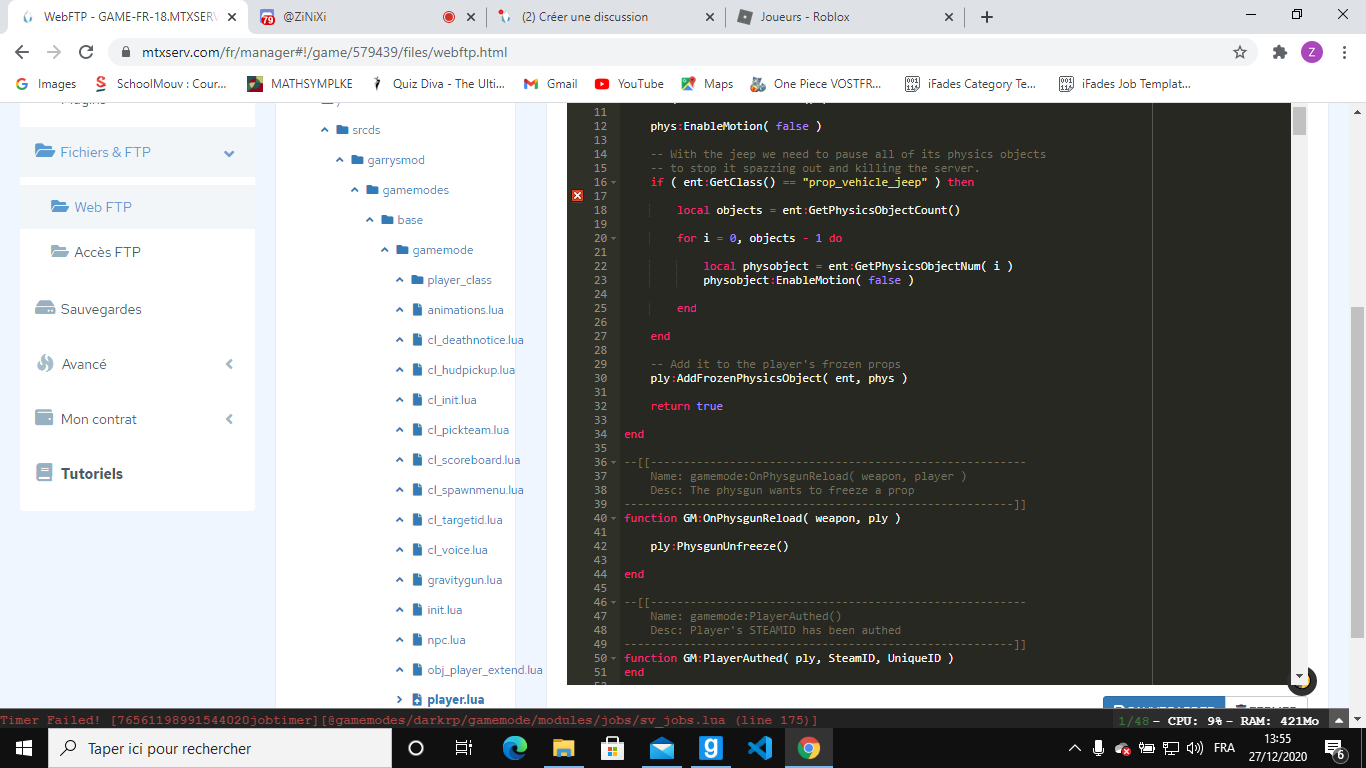1366x768 pixels.
Task: Click the folder icon next to player_class
Action: click(418, 280)
